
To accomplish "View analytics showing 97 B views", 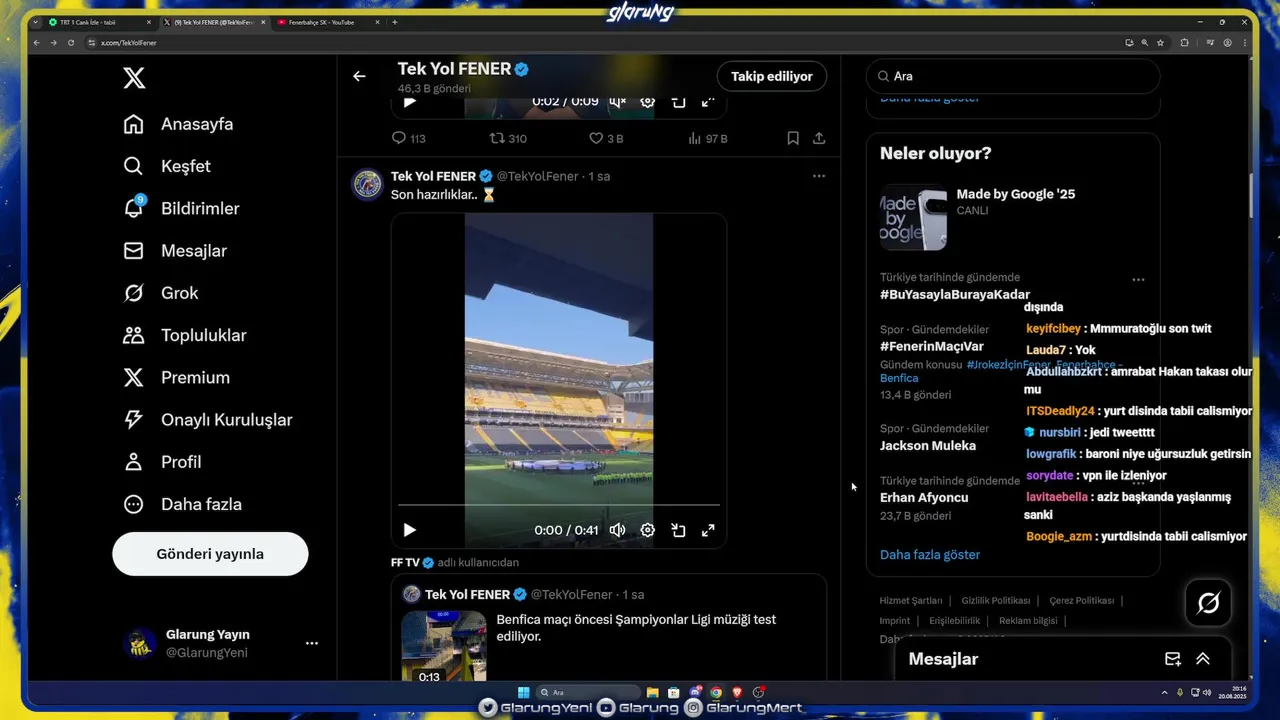I will tap(708, 138).
